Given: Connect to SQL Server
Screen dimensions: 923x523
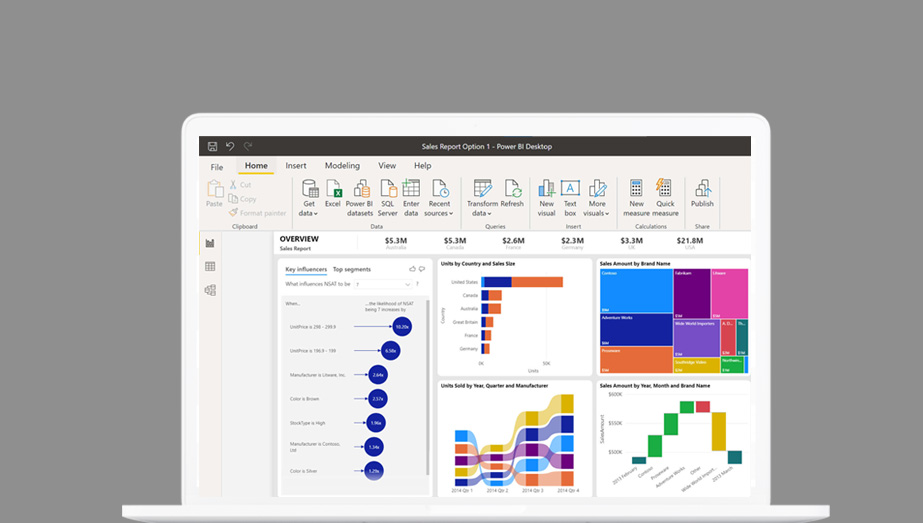Looking at the screenshot, I should click(387, 198).
